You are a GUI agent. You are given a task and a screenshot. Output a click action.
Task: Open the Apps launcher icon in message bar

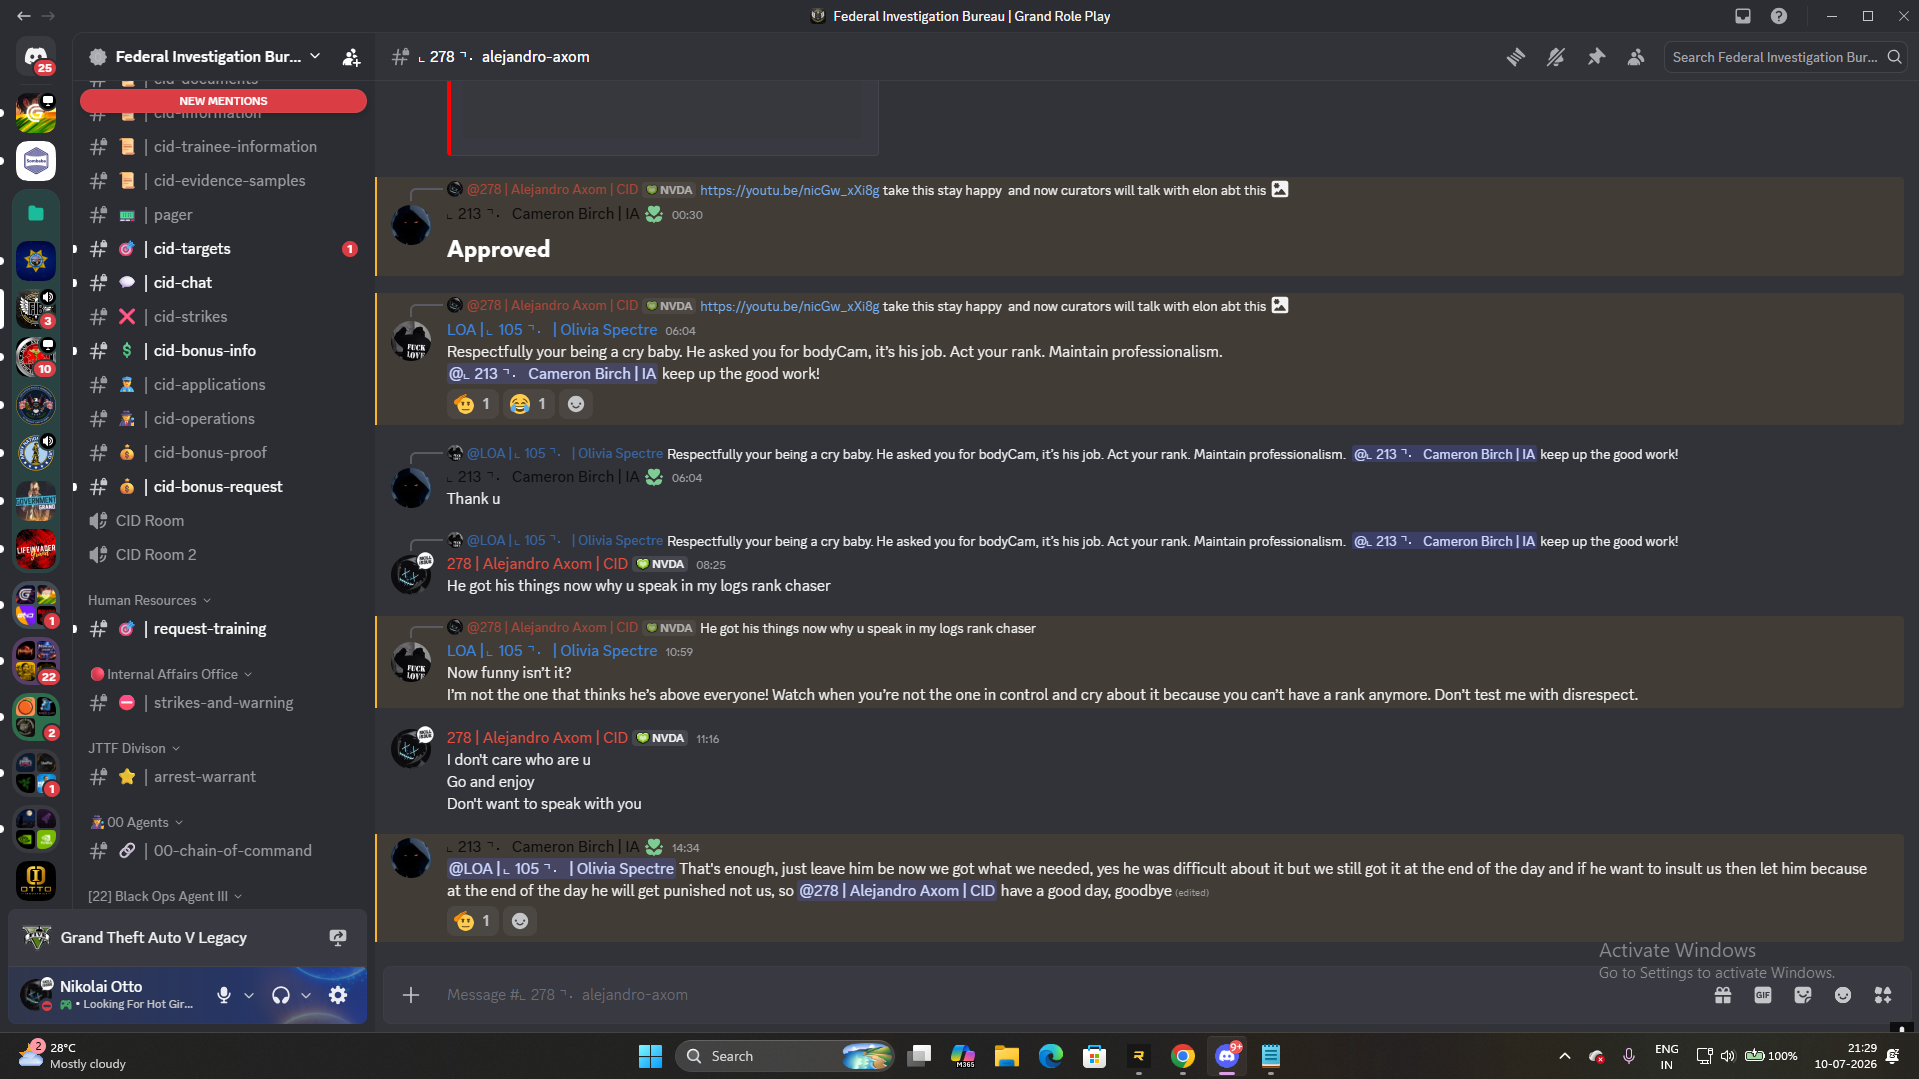1883,995
